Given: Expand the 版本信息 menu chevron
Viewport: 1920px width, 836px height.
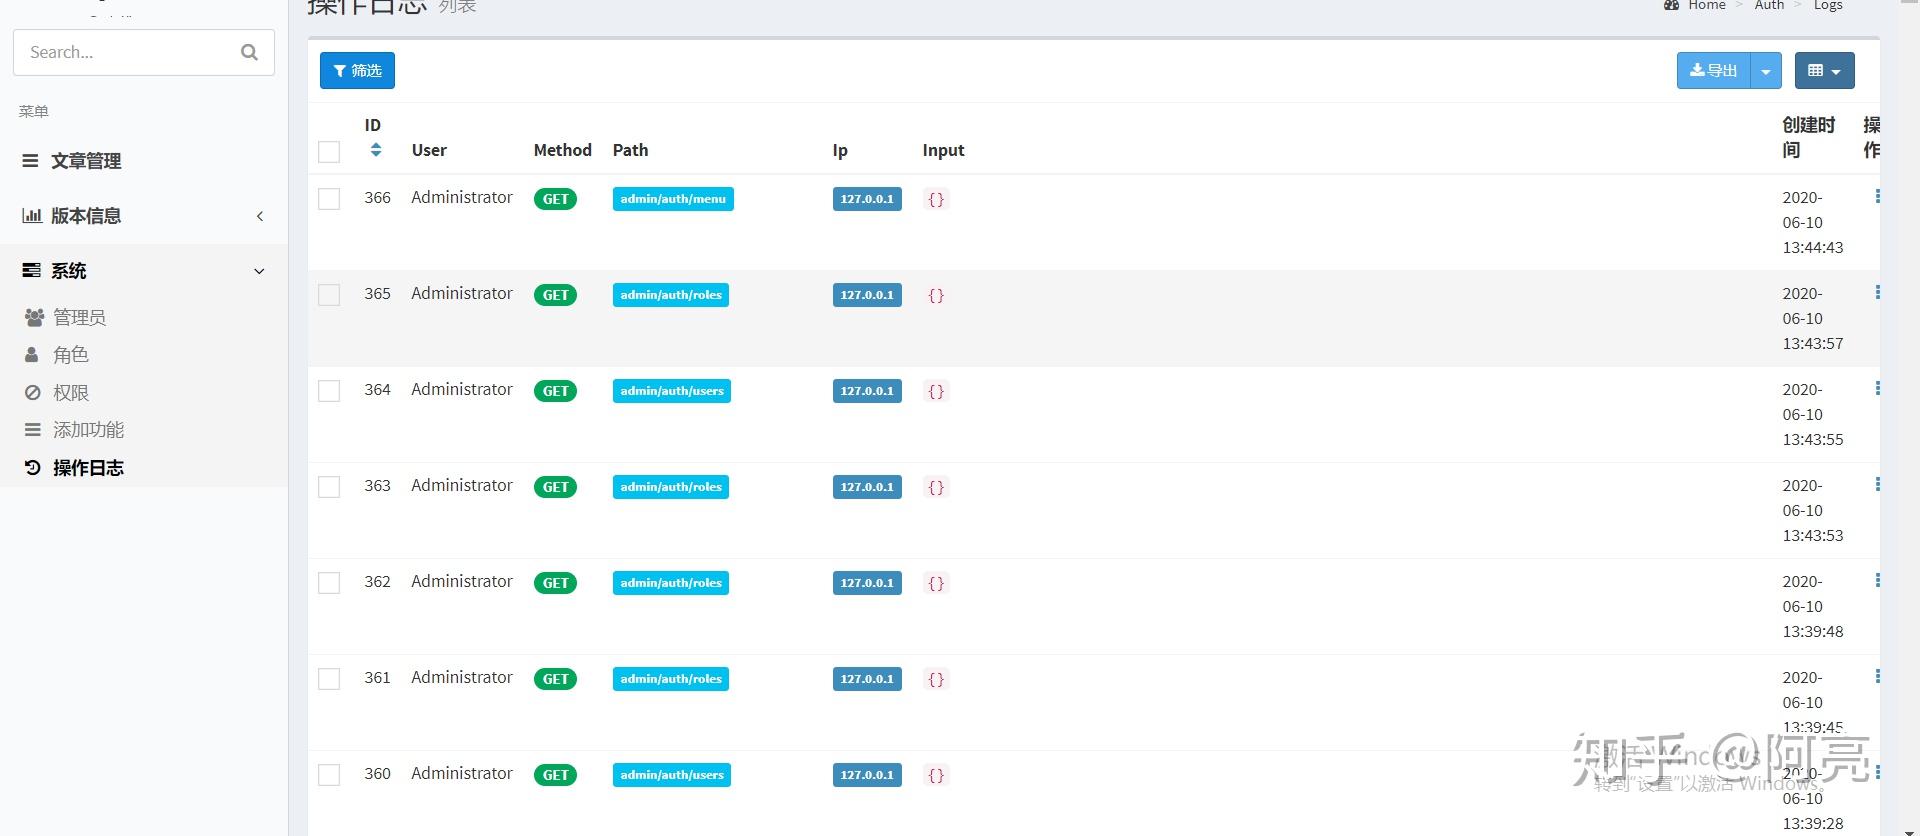Looking at the screenshot, I should pyautogui.click(x=260, y=216).
